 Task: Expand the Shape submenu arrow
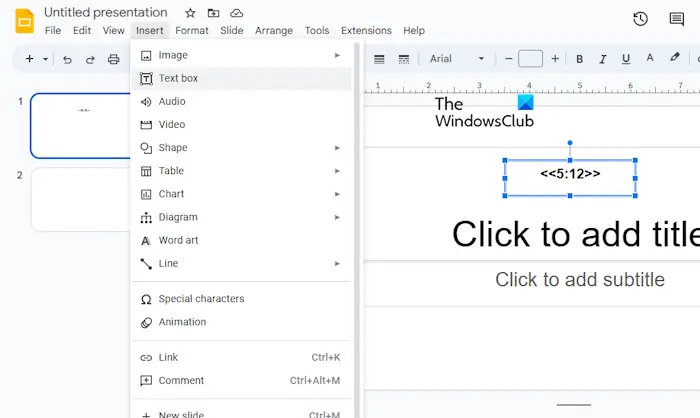pos(338,148)
